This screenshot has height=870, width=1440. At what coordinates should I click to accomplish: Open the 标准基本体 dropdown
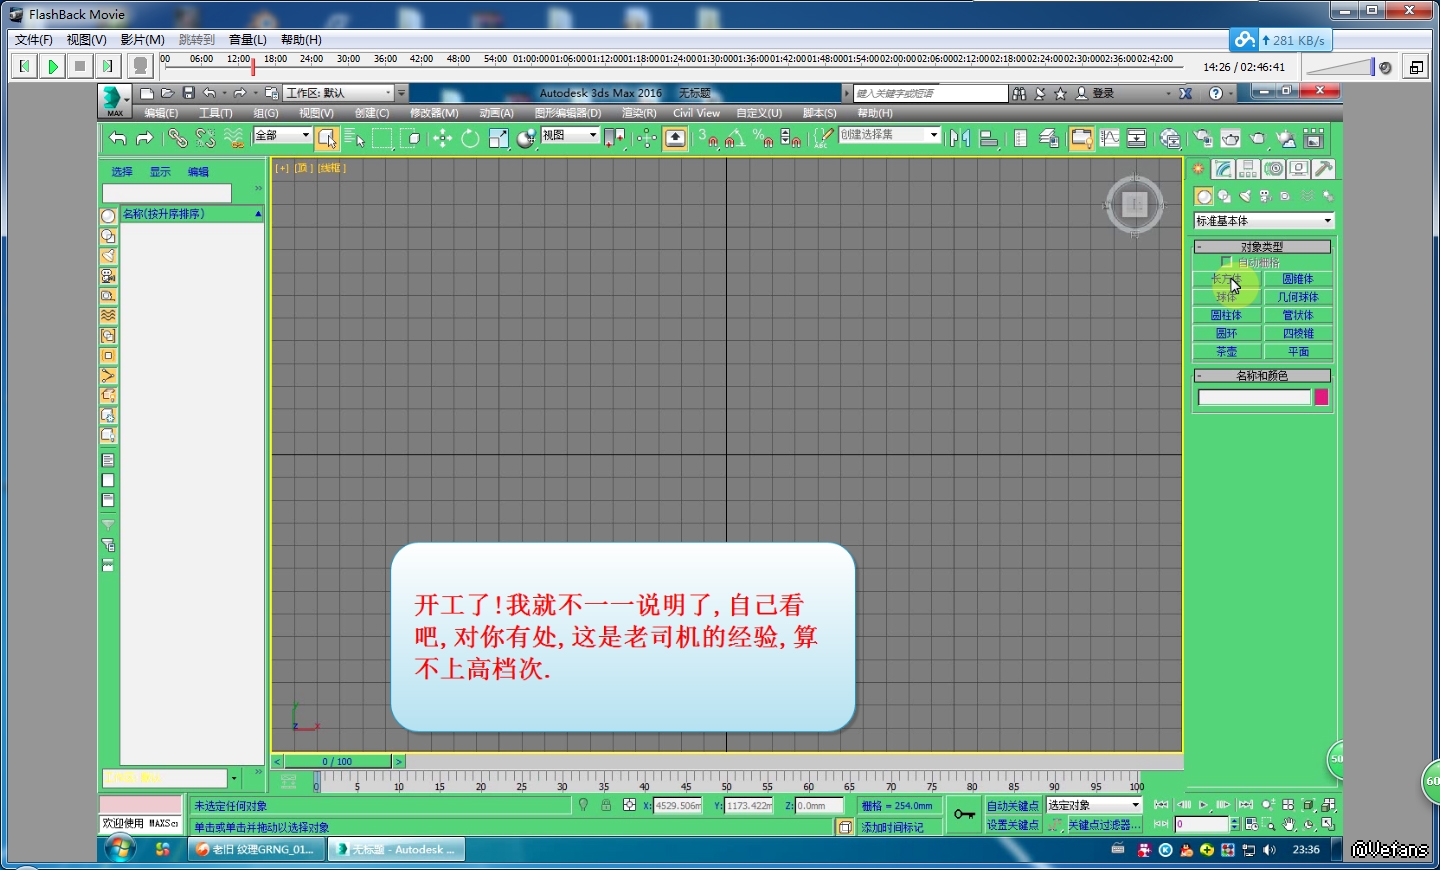1264,221
